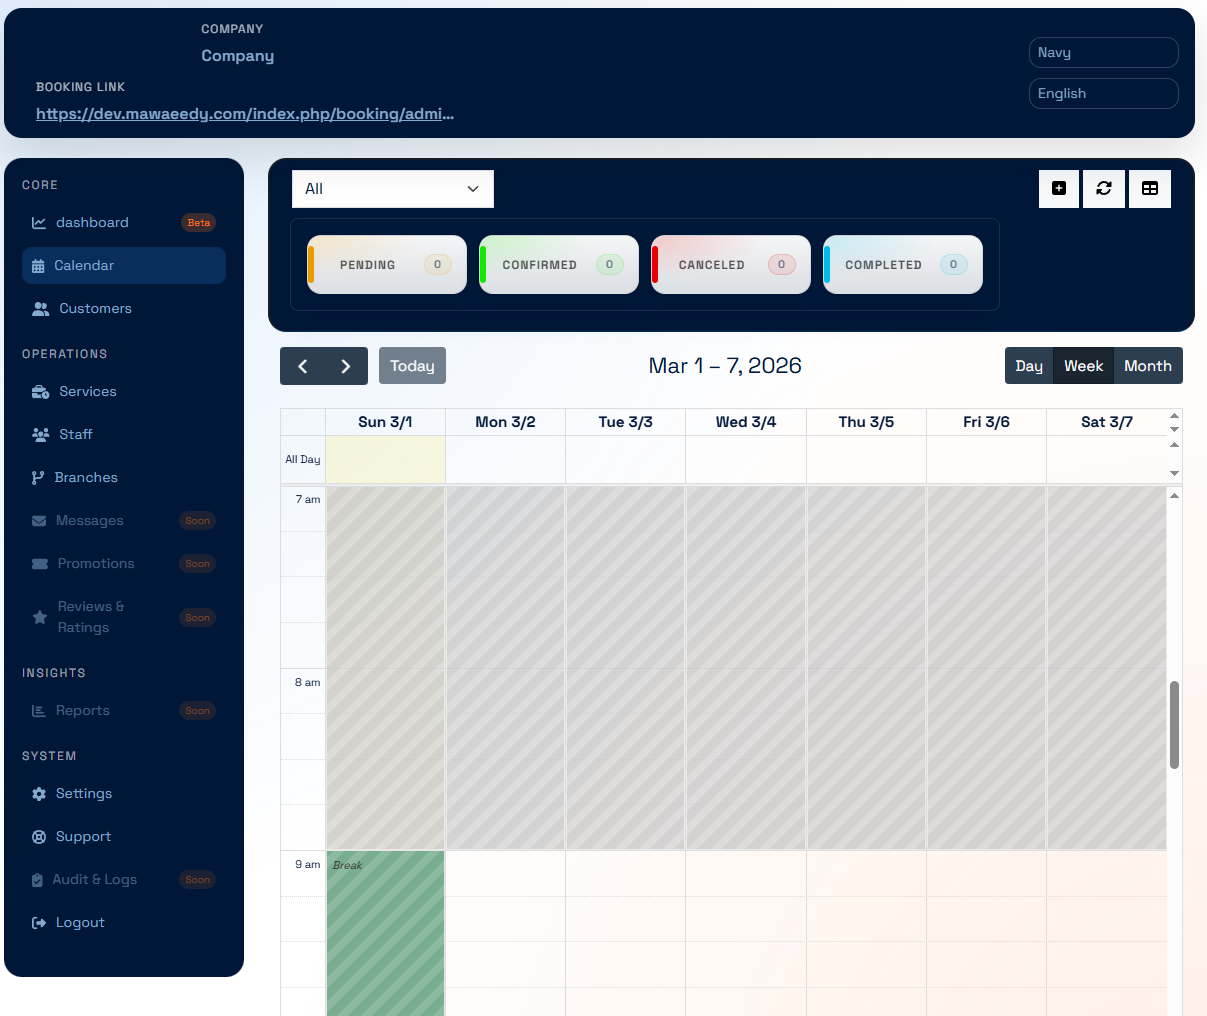Viewport: 1207px width, 1016px height.
Task: Expand the All filter dropdown
Action: (392, 189)
